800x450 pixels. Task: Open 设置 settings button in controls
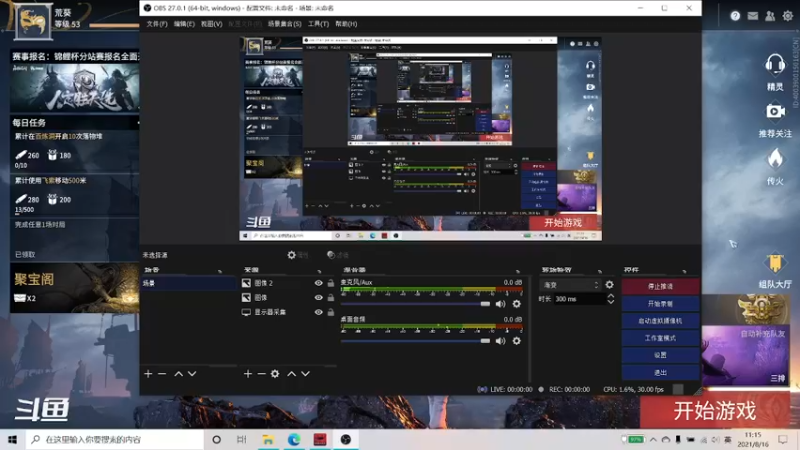660,355
